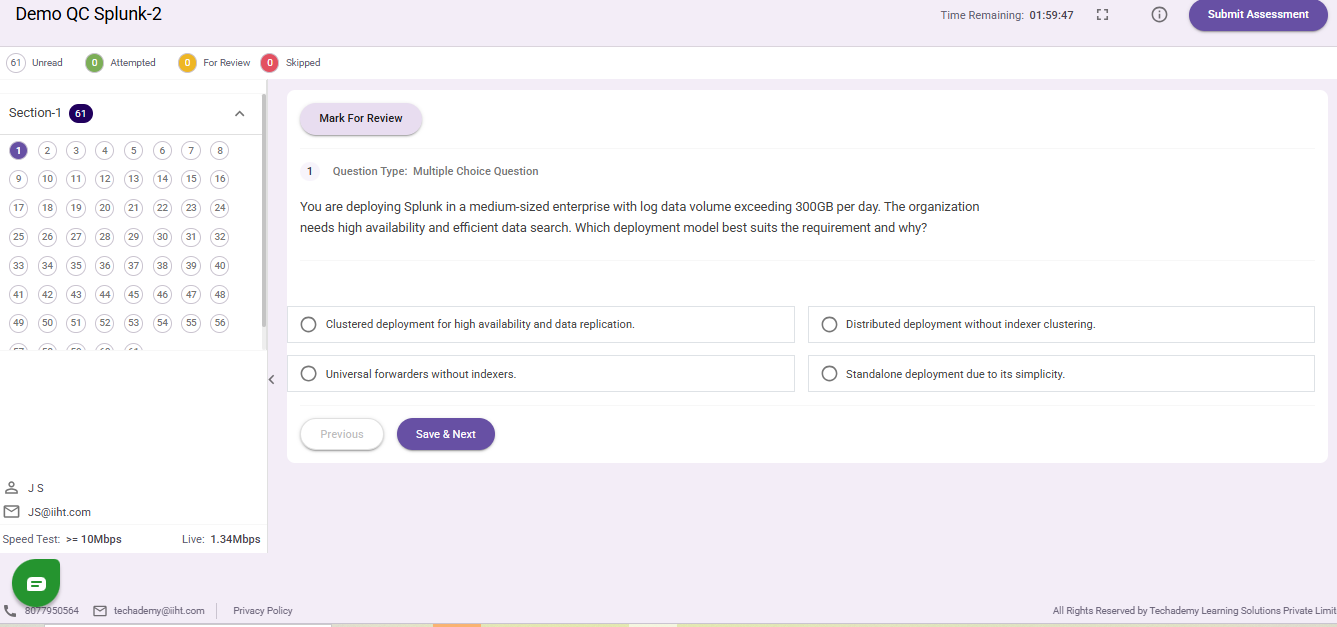Collapse the Section-1 question list
This screenshot has height=627, width=1337.
240,113
